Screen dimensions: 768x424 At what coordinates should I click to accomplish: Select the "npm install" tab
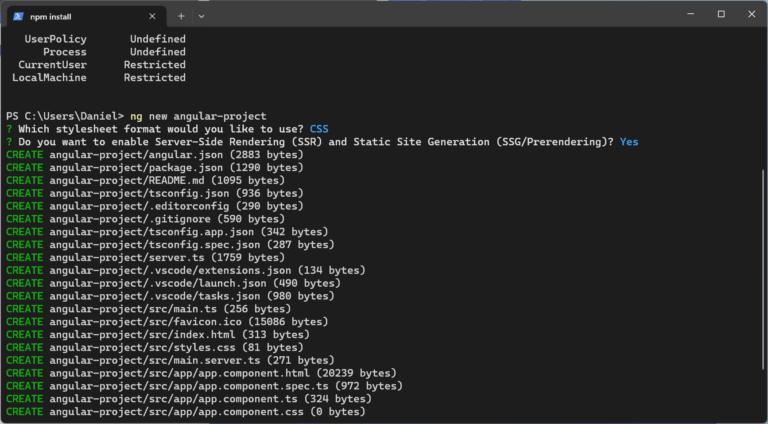(88, 16)
